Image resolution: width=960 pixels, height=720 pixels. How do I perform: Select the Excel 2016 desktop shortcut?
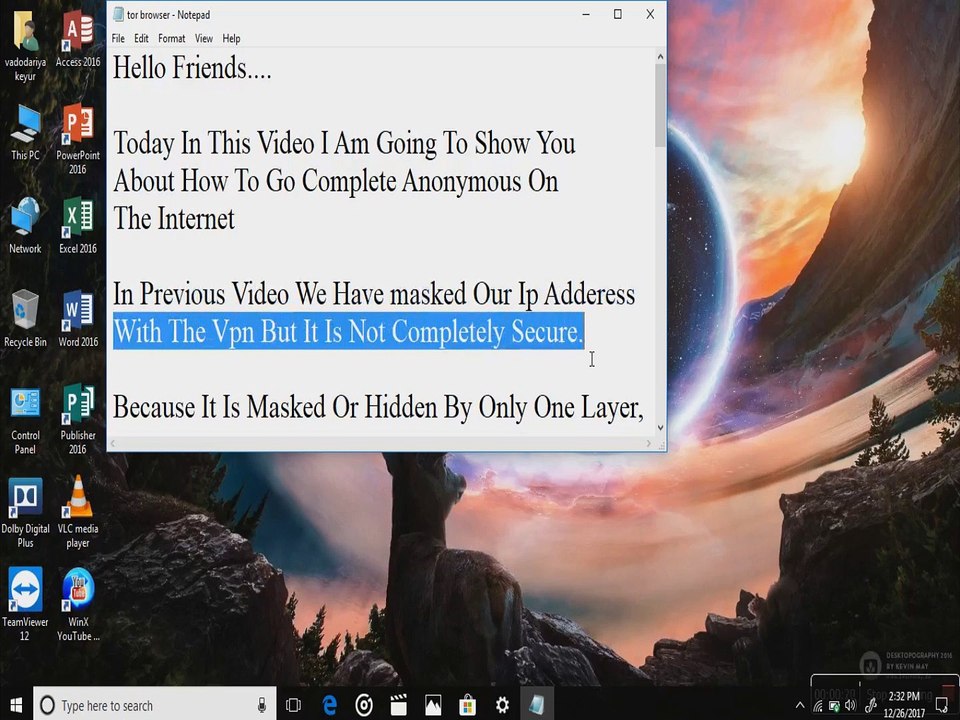point(78,226)
